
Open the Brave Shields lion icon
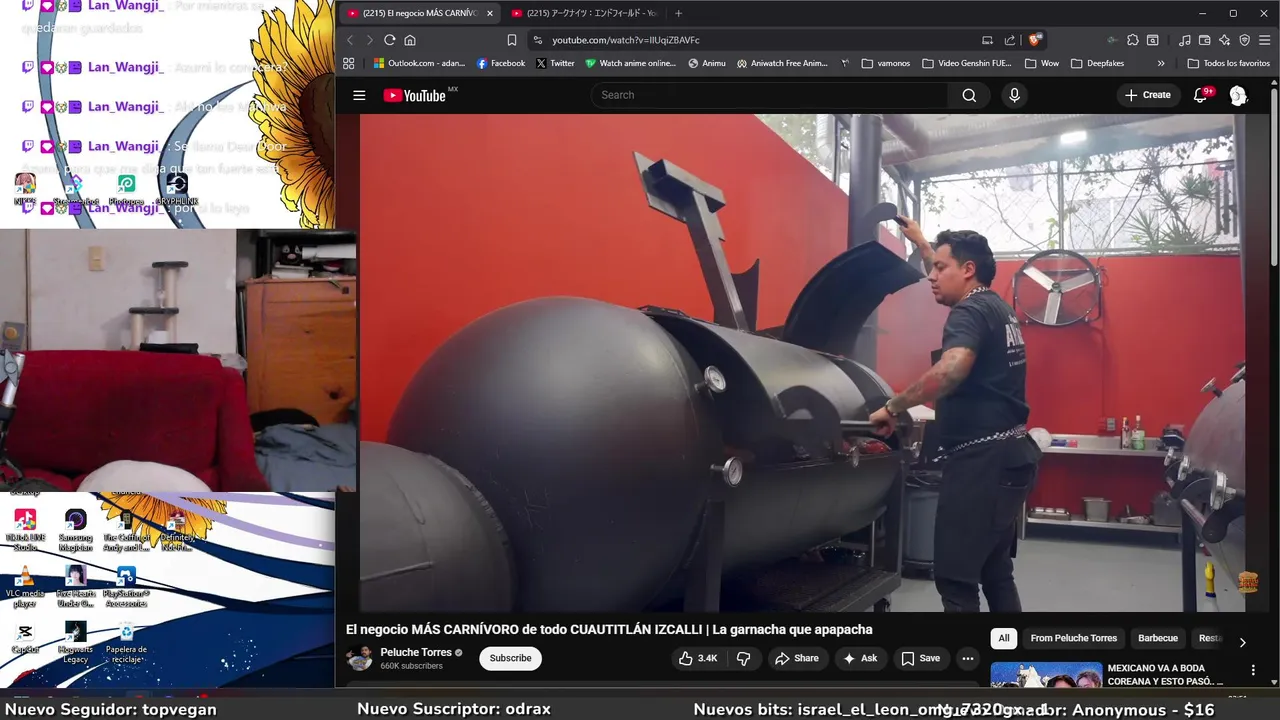tap(1034, 40)
